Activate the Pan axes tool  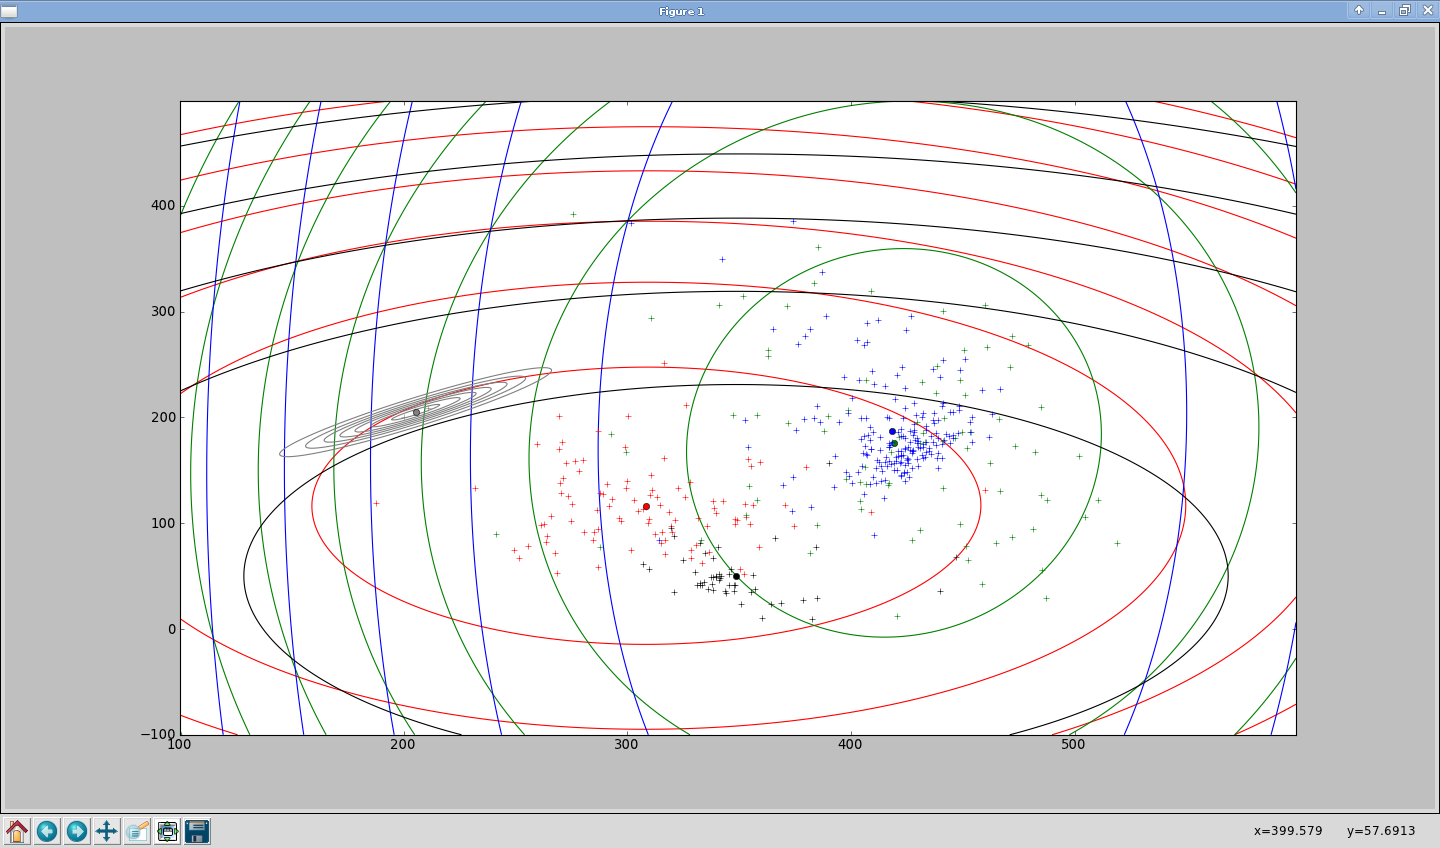point(107,831)
